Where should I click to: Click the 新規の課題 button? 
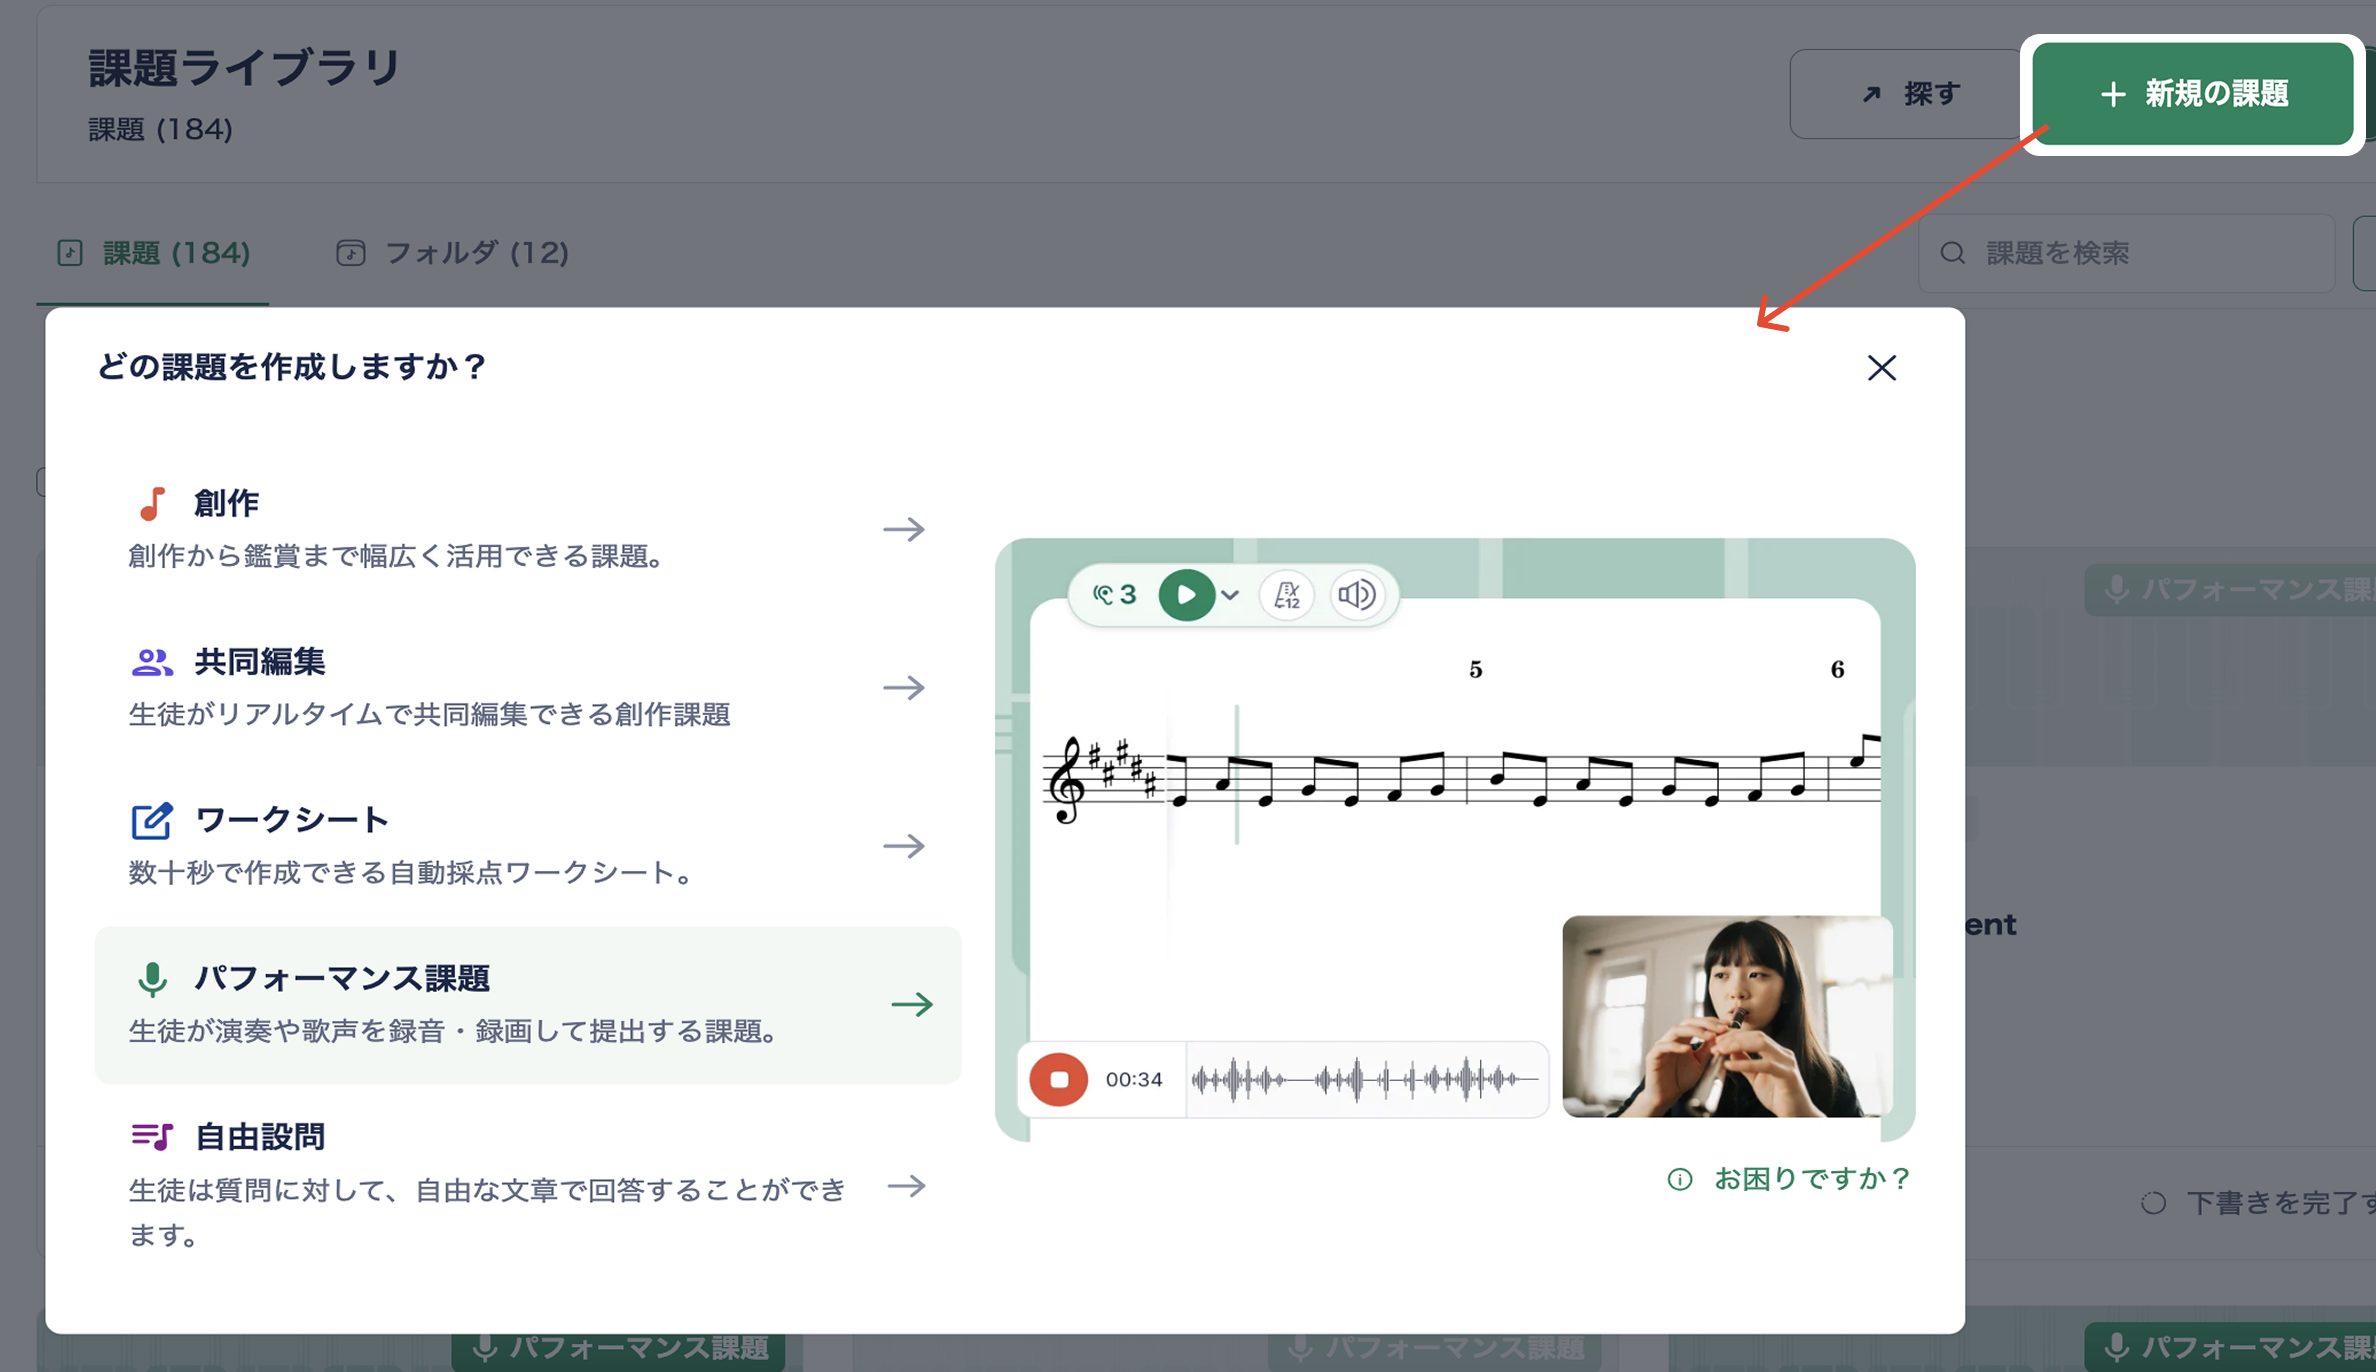(2193, 94)
